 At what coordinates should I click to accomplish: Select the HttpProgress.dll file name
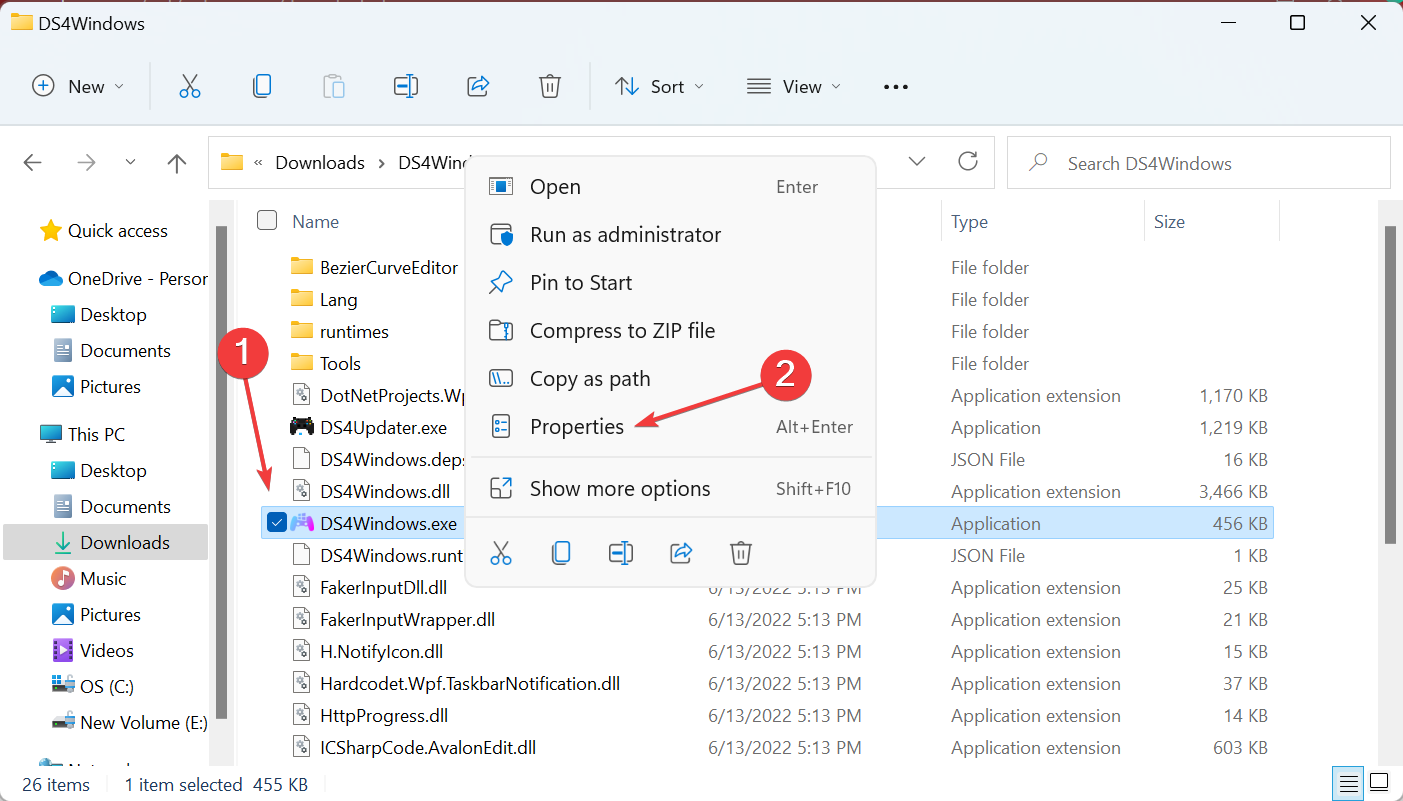(x=384, y=716)
